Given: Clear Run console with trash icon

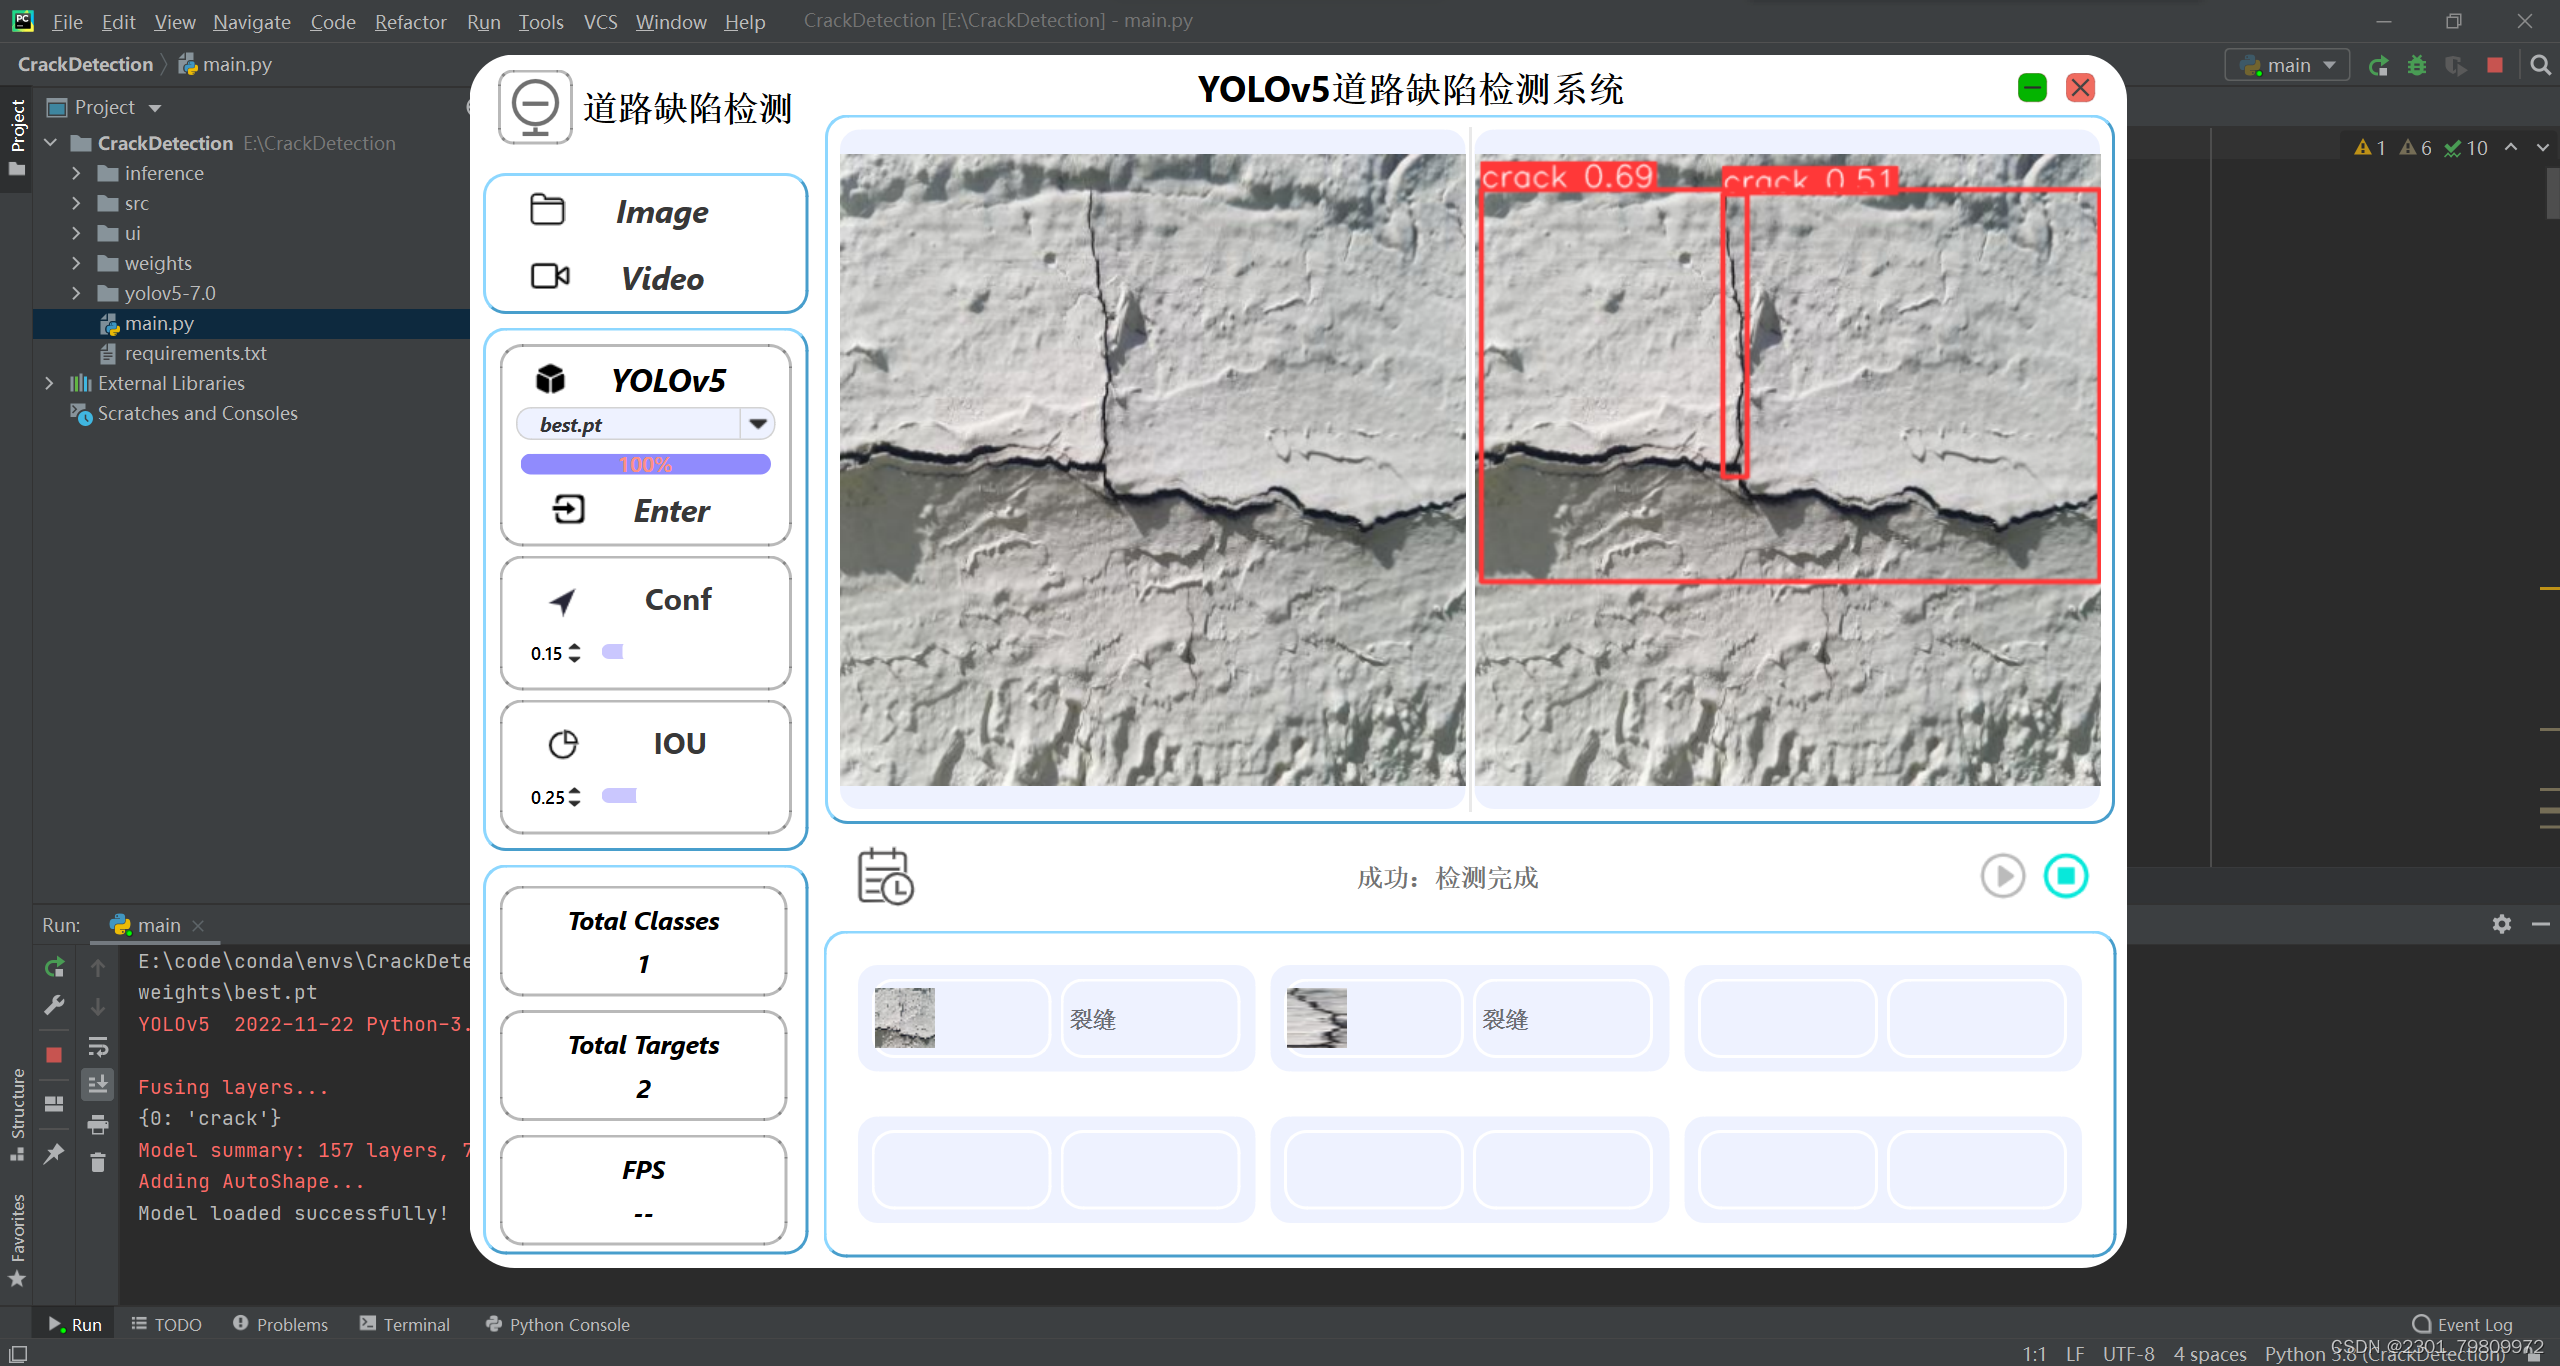Looking at the screenshot, I should point(98,1162).
